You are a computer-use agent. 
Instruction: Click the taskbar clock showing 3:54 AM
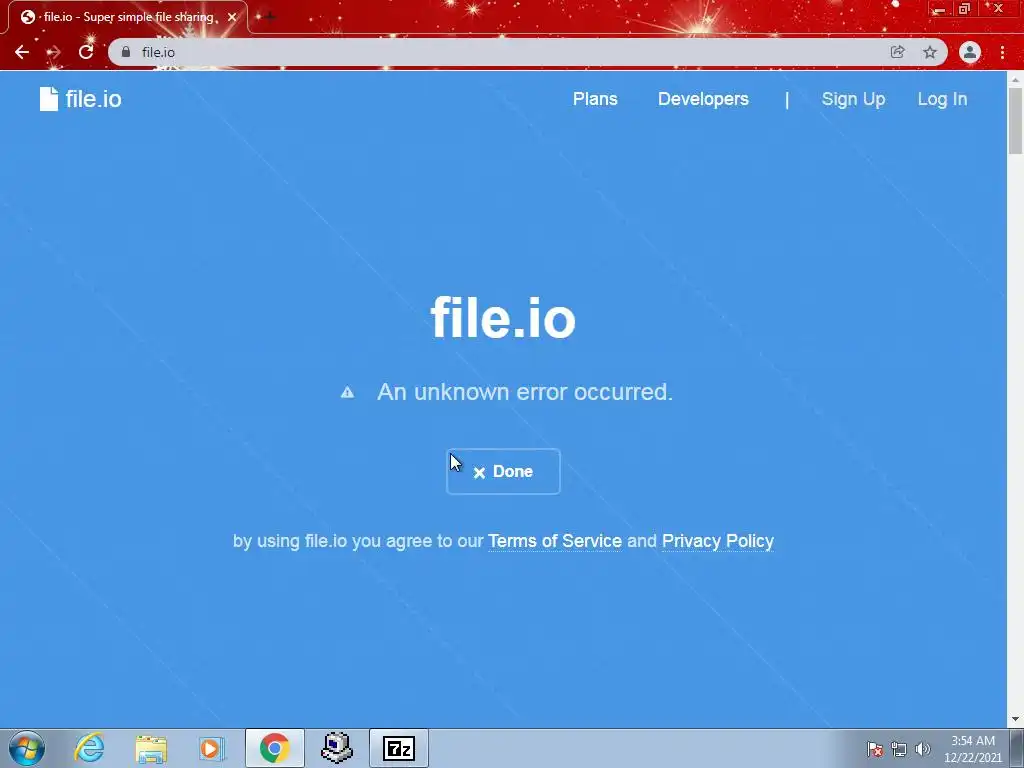click(972, 749)
